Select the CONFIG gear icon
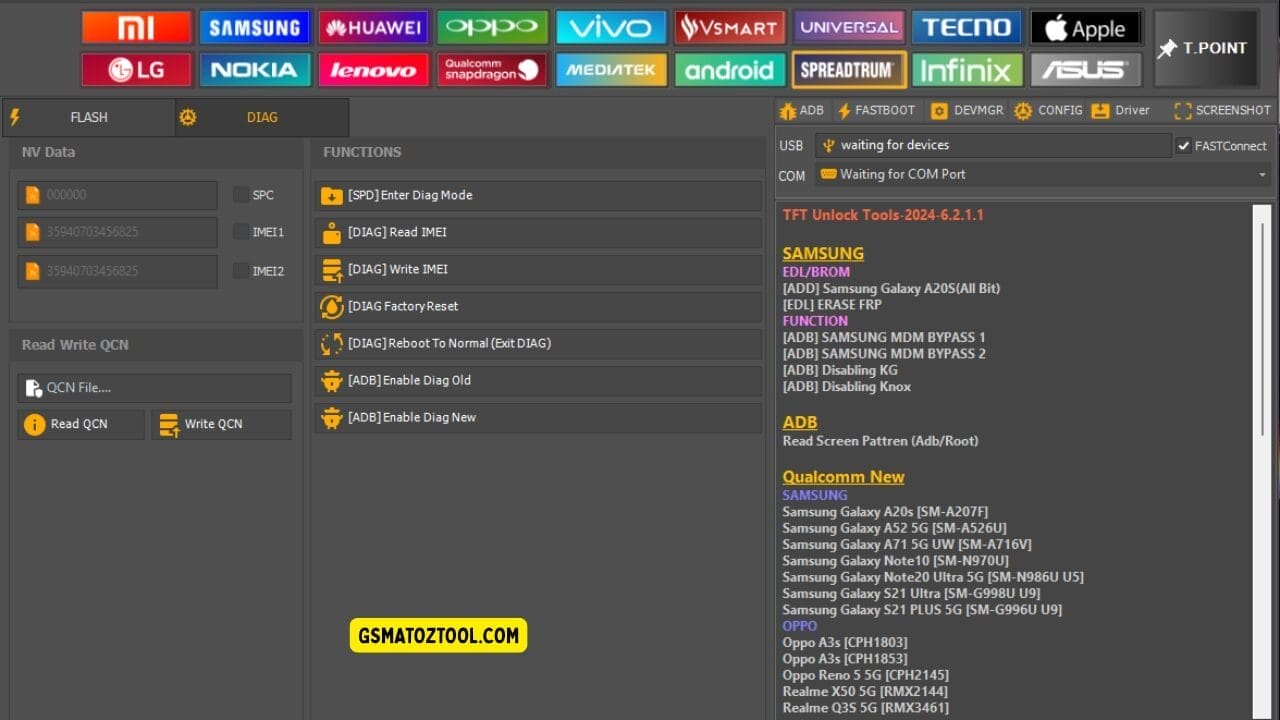This screenshot has height=720, width=1280. tap(1048, 110)
